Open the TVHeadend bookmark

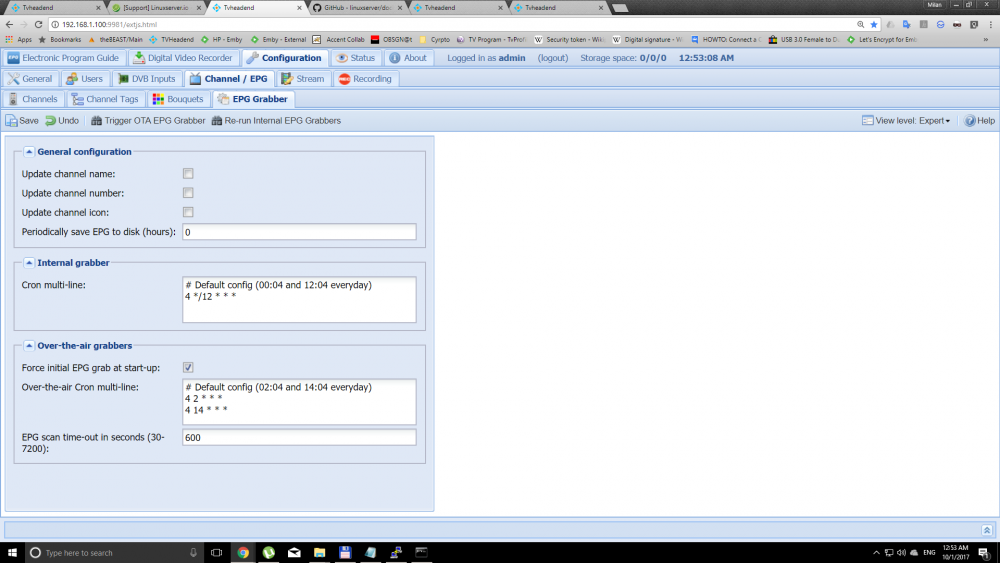(x=172, y=40)
